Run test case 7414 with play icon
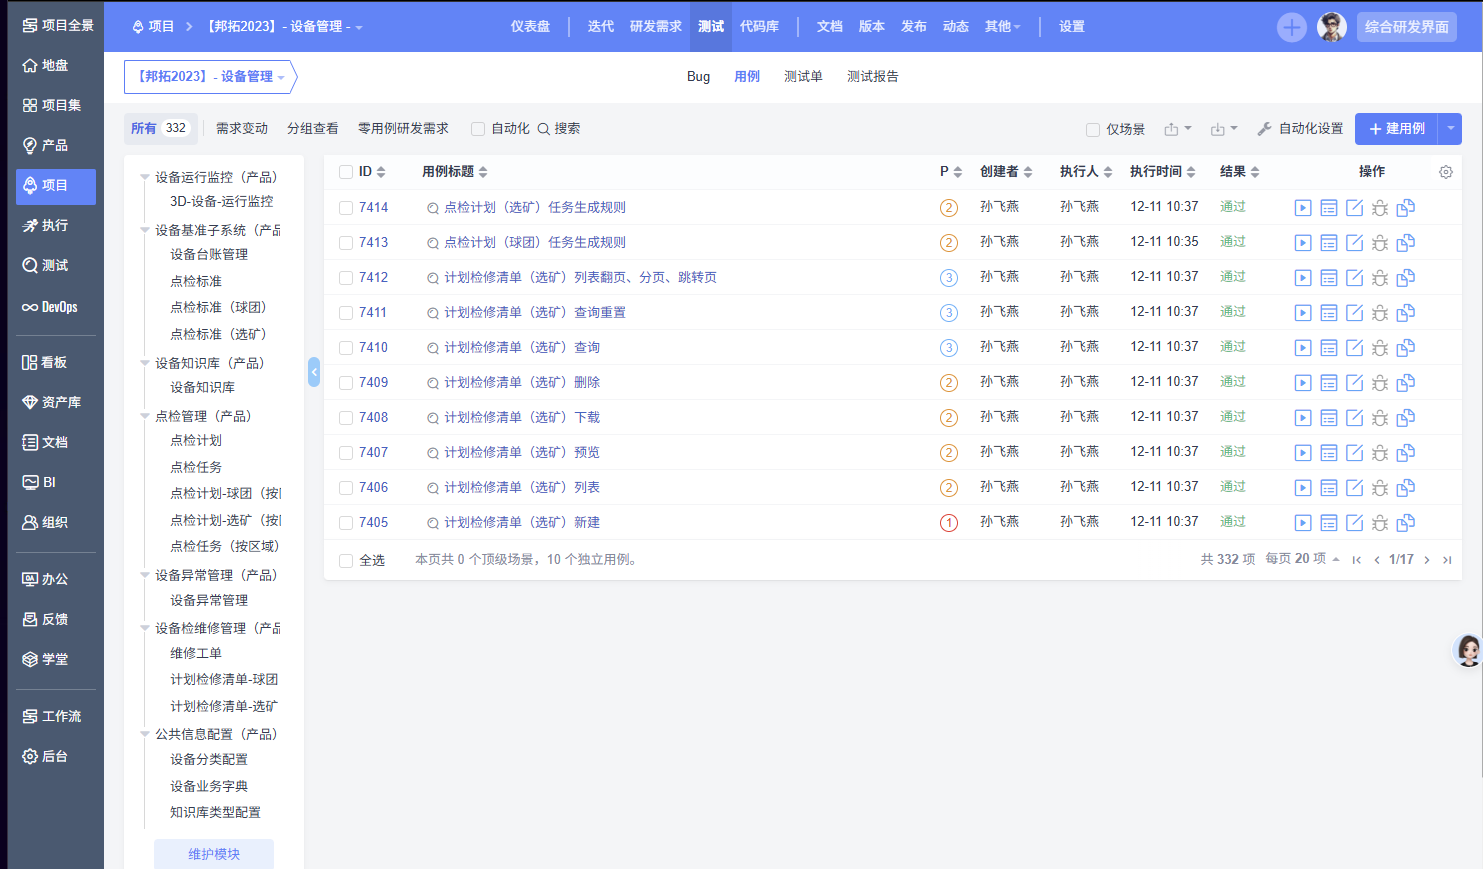The width and height of the screenshot is (1483, 869). click(1302, 208)
